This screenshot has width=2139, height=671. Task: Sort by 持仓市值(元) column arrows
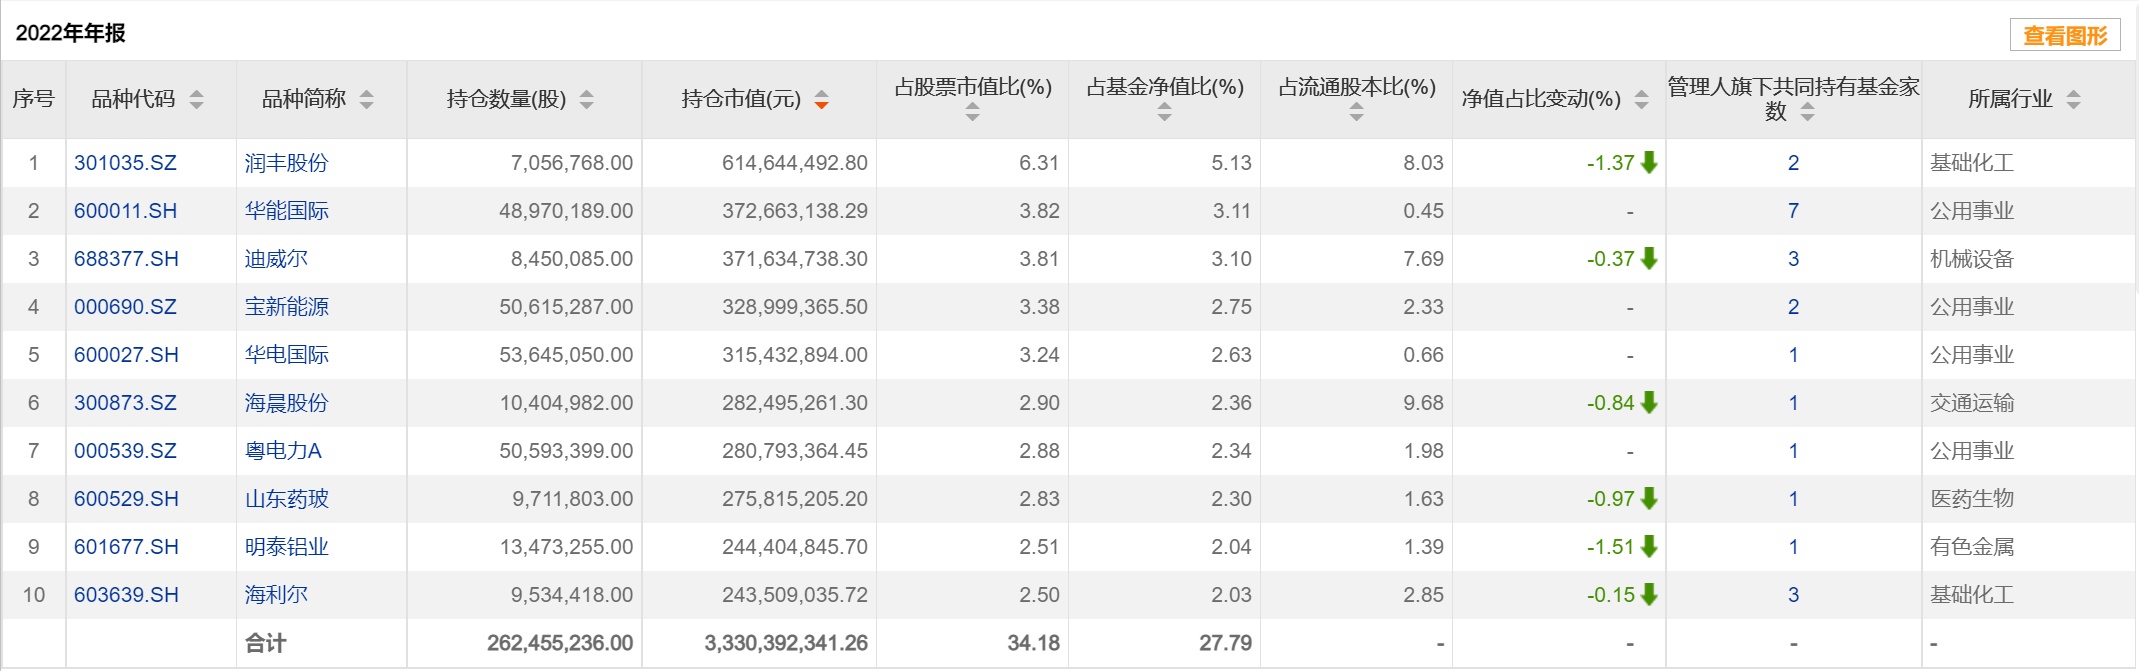(x=821, y=100)
